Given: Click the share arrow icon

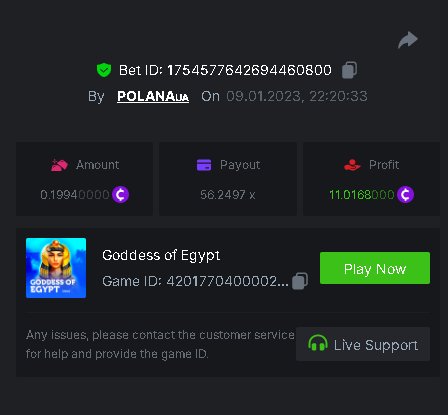Looking at the screenshot, I should coord(408,40).
